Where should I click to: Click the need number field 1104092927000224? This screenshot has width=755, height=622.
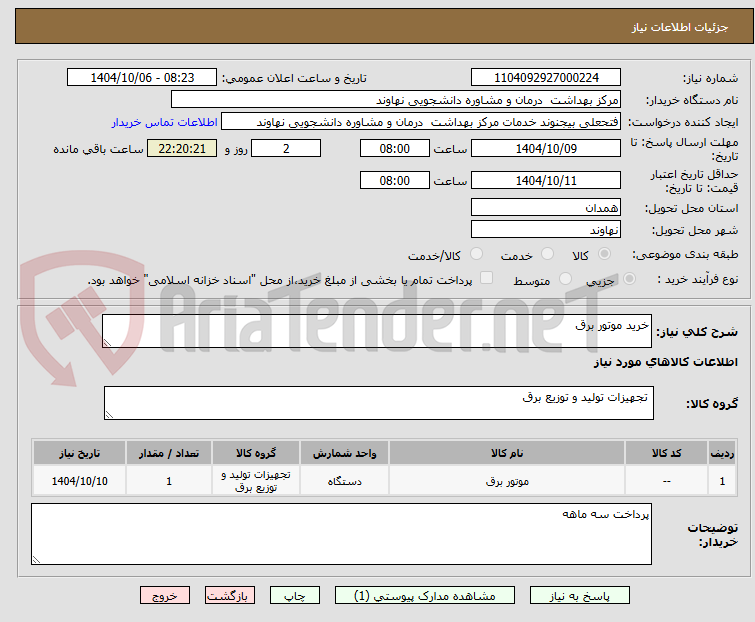[x=546, y=78]
